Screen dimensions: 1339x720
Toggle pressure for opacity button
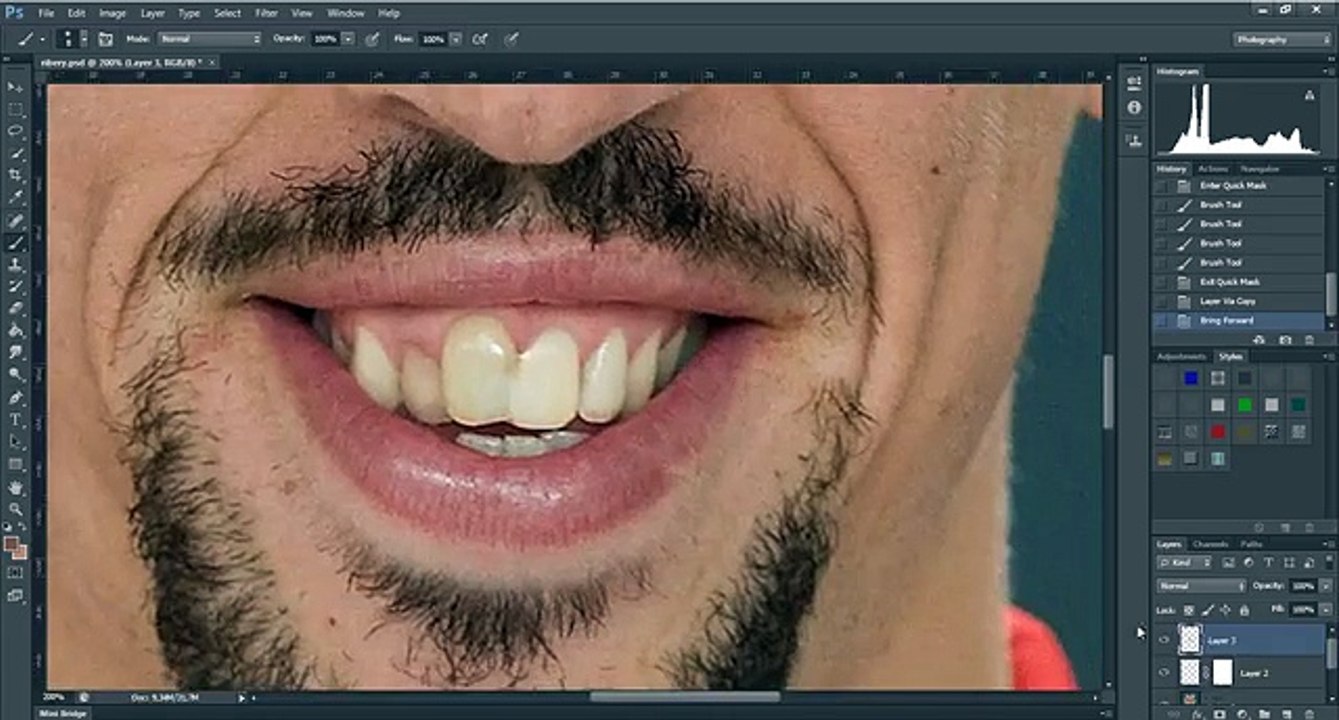372,39
